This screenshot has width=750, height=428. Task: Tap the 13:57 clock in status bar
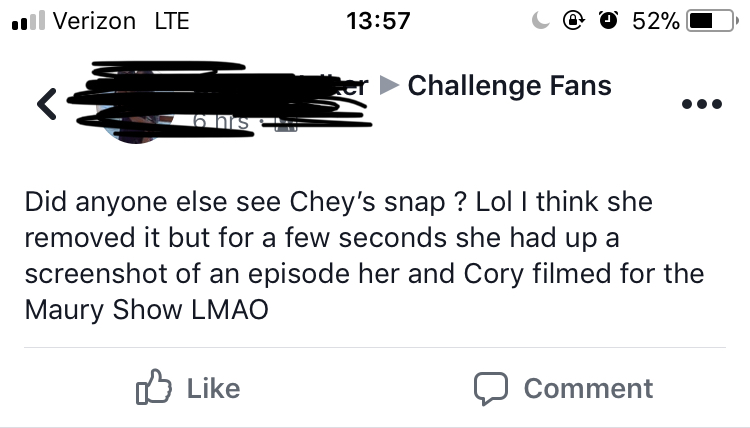[378, 21]
